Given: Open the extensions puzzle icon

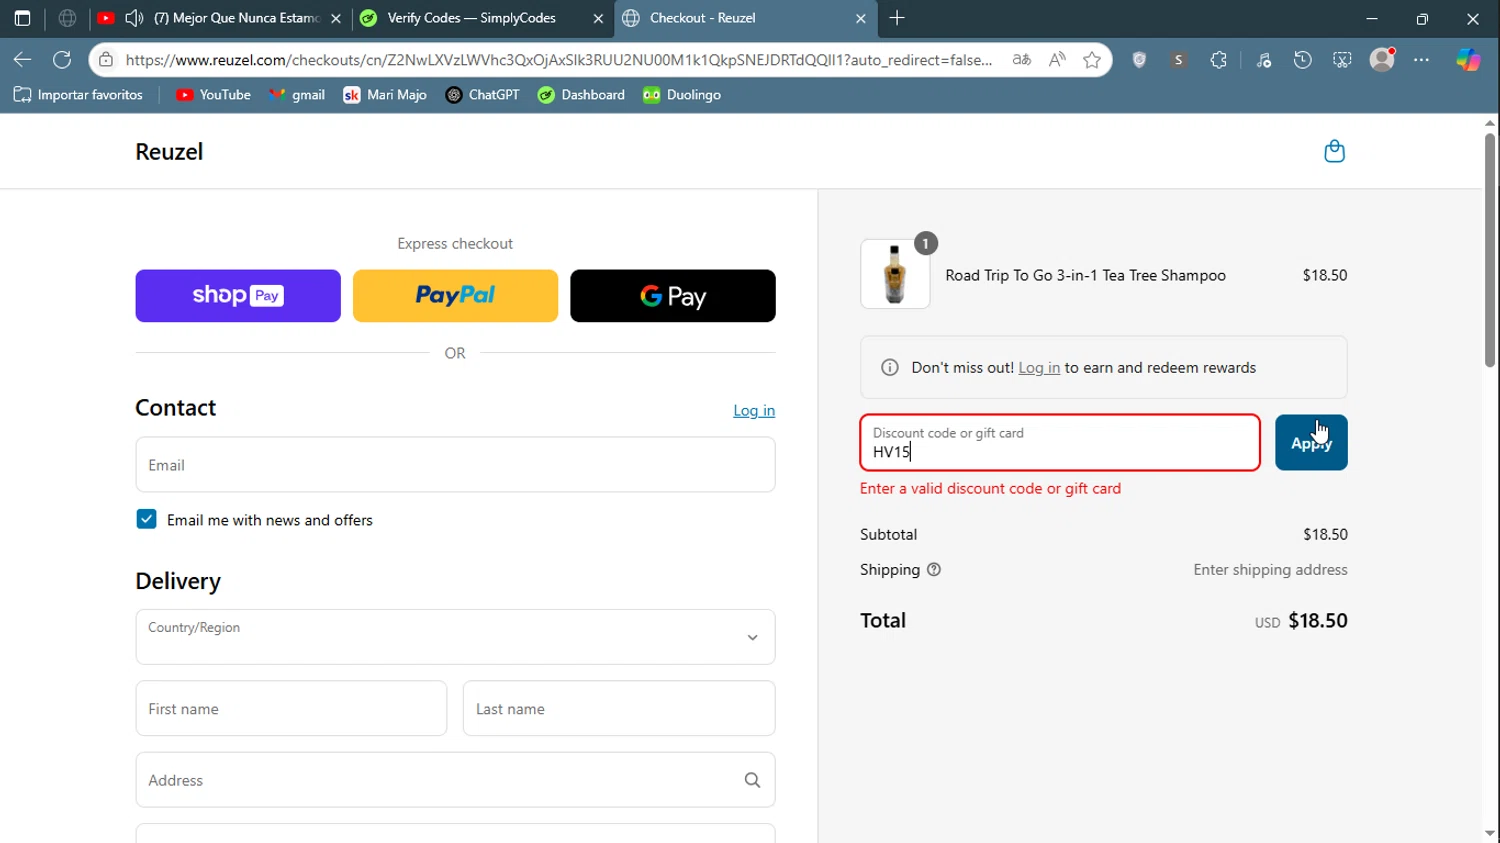Looking at the screenshot, I should pyautogui.click(x=1218, y=60).
